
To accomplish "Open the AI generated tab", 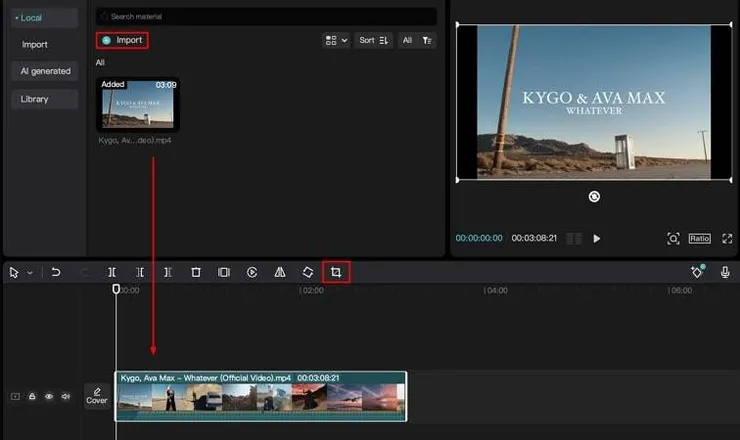I will click(46, 71).
